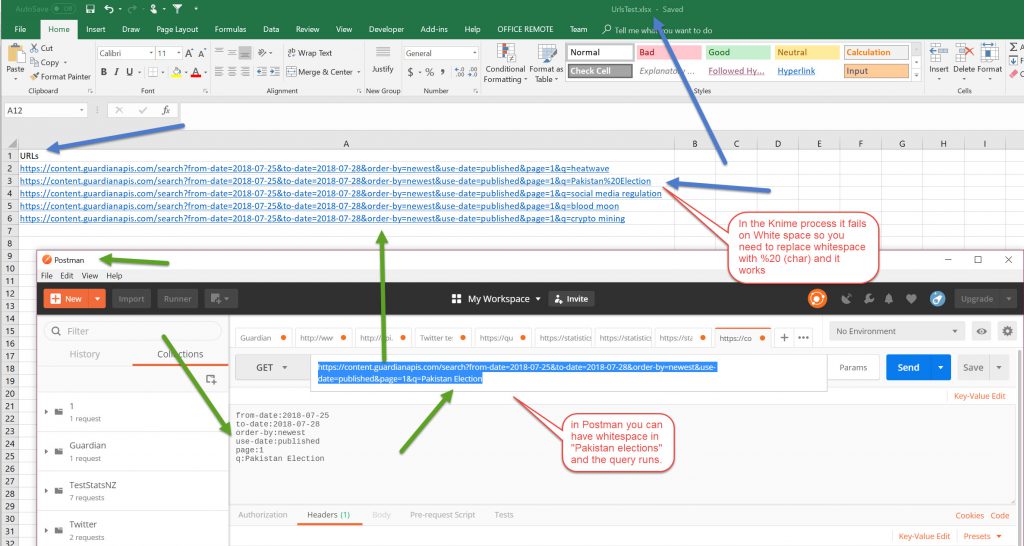1024x546 pixels.
Task: Click Postman environment quick look eye icon
Action: point(982,331)
